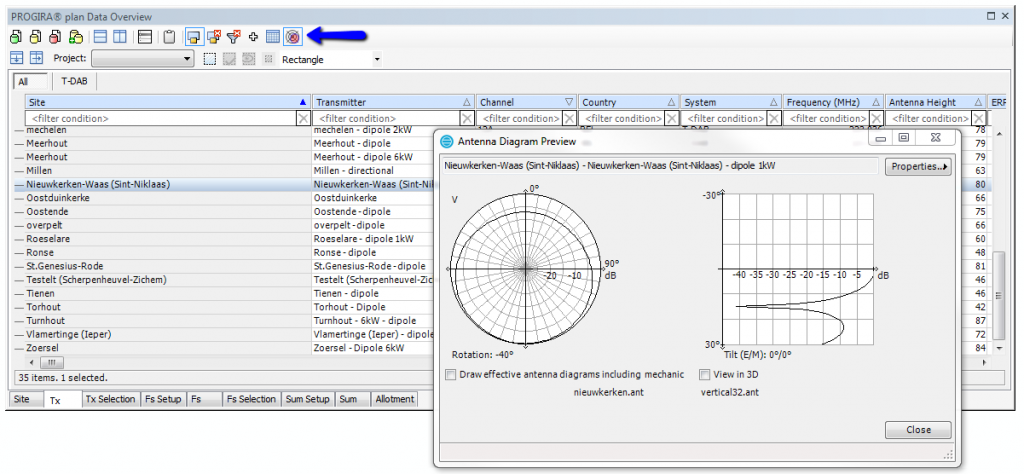1024x474 pixels.
Task: Clear the Country filter condition
Action: point(671,118)
